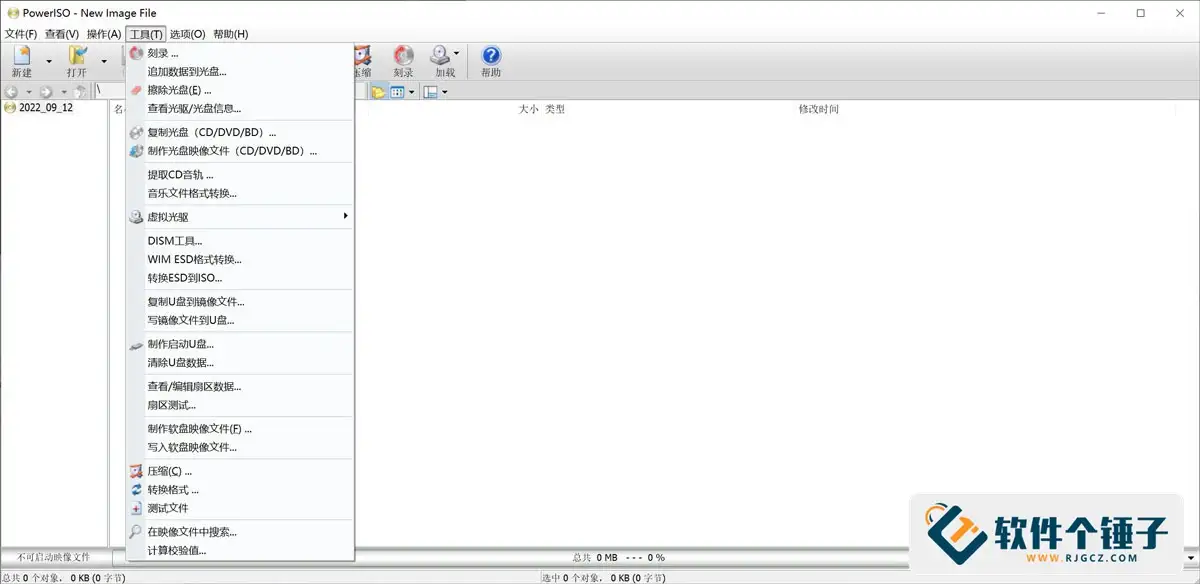The image size is (1200, 584).
Task: Open the Forward history dropdown arrow
Action: (x=63, y=92)
